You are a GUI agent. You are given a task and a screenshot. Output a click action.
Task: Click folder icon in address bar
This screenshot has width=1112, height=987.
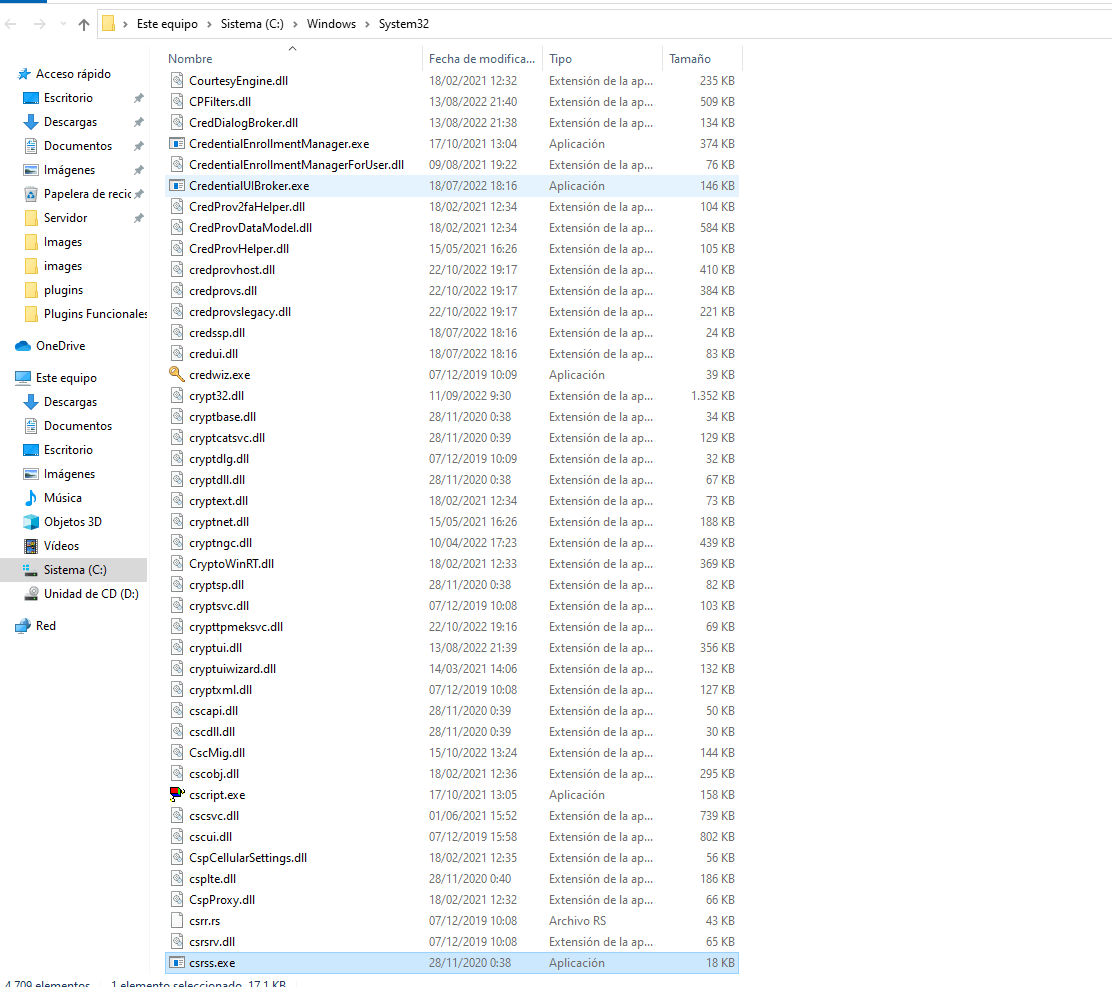(109, 24)
